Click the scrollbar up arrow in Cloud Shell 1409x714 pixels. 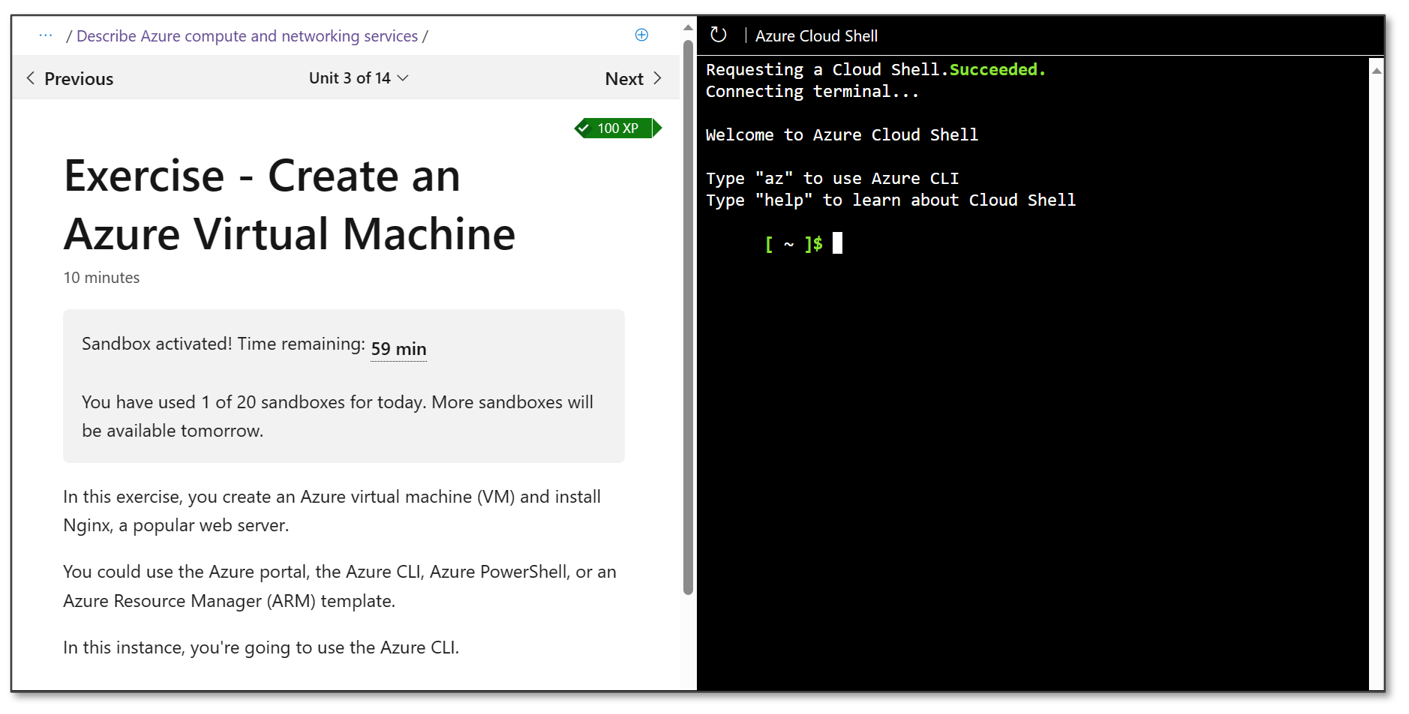coord(1377,68)
